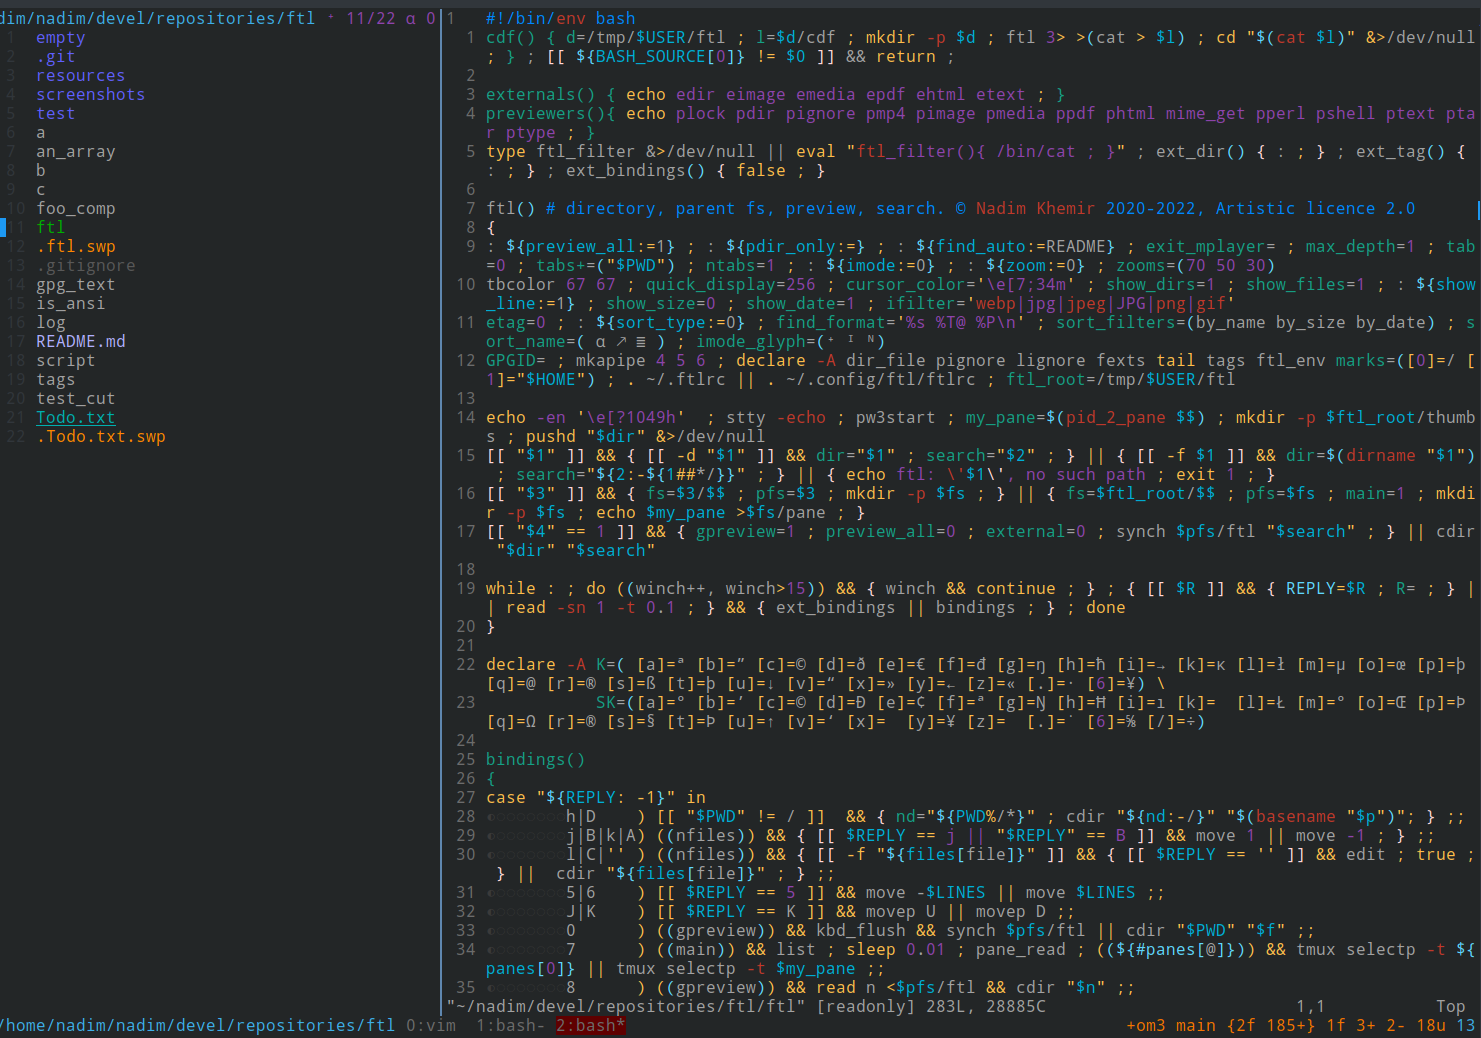This screenshot has width=1481, height=1038.
Task: Select the '.ftl.swp' file entry
Action: click(76, 247)
